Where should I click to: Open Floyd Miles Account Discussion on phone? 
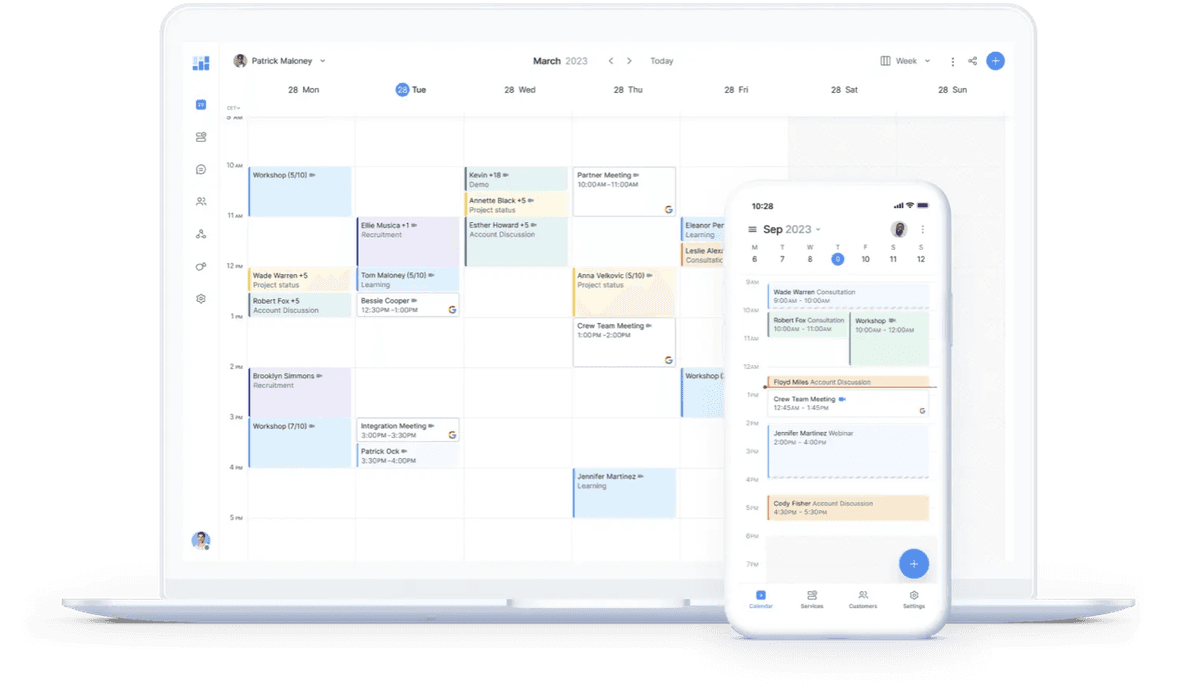pyautogui.click(x=848, y=382)
